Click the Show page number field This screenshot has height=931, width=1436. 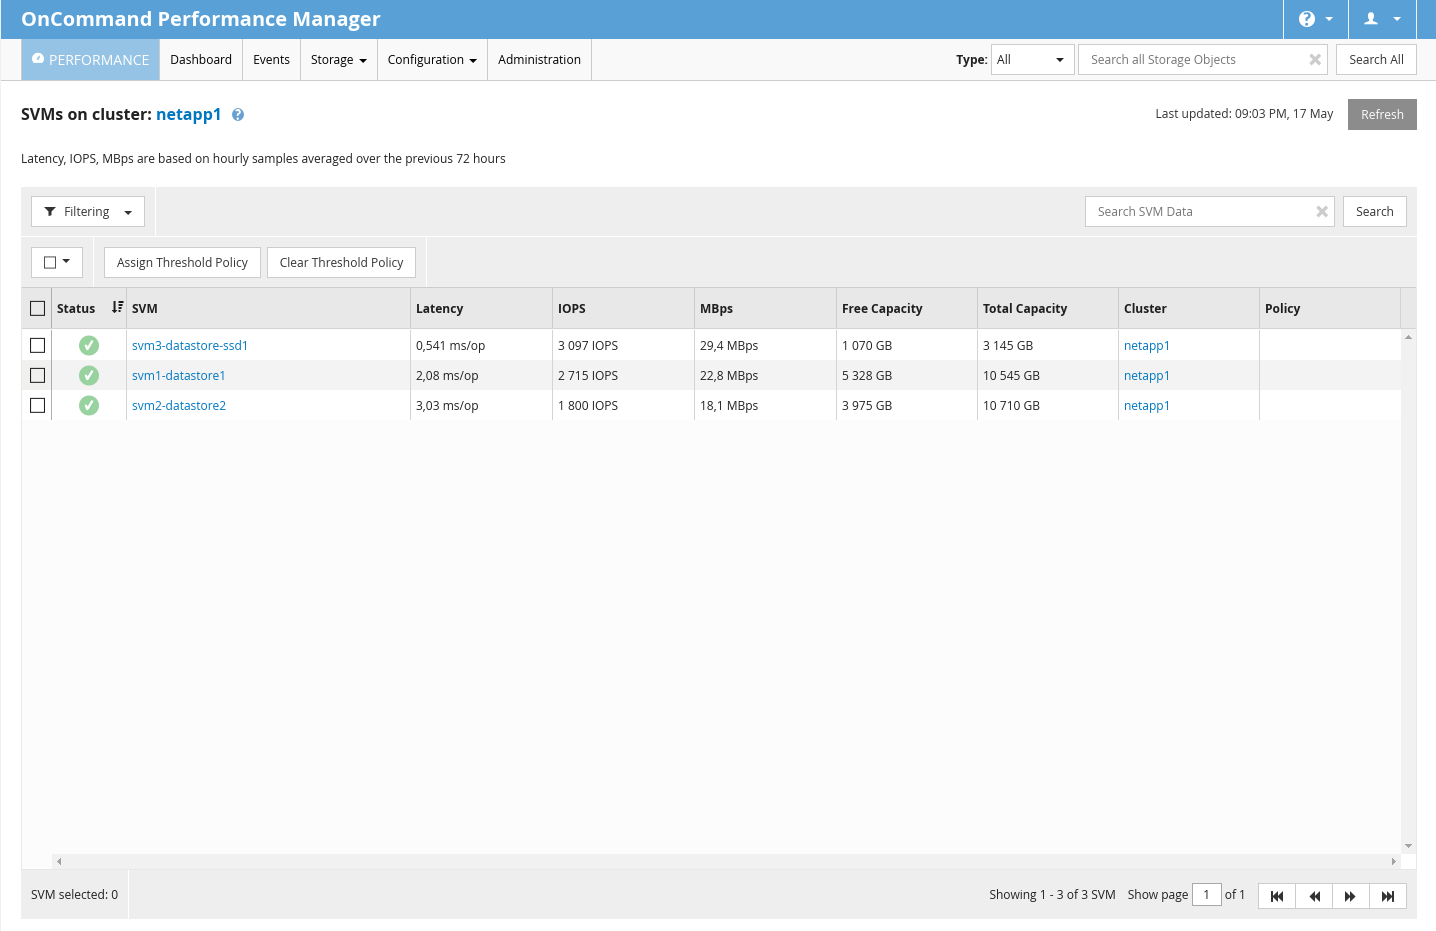tap(1207, 895)
